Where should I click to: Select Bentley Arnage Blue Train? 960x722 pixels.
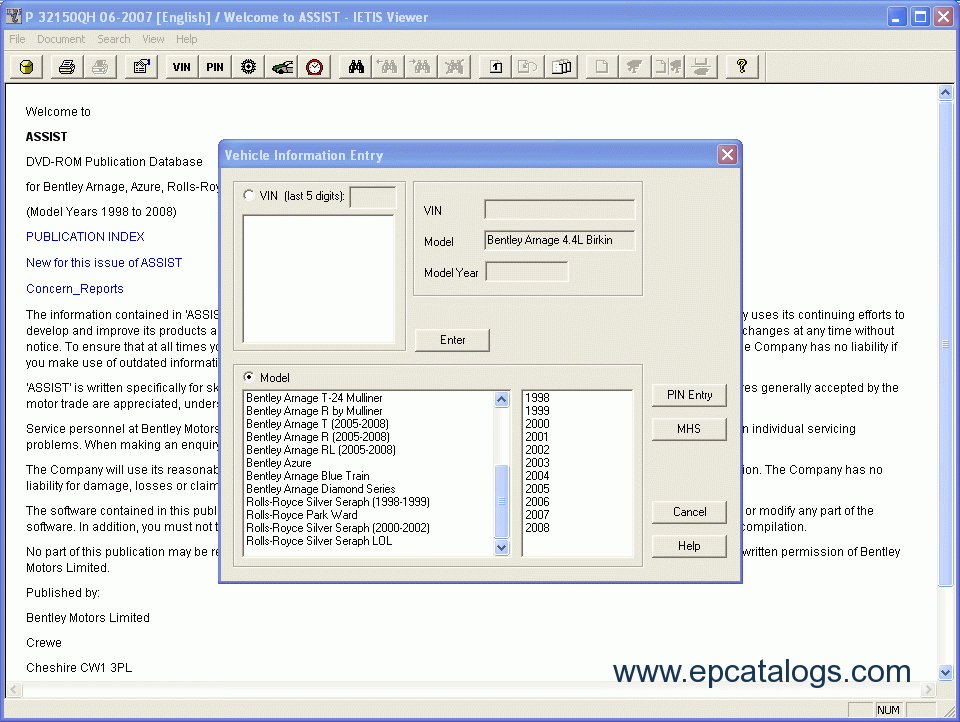[x=307, y=476]
